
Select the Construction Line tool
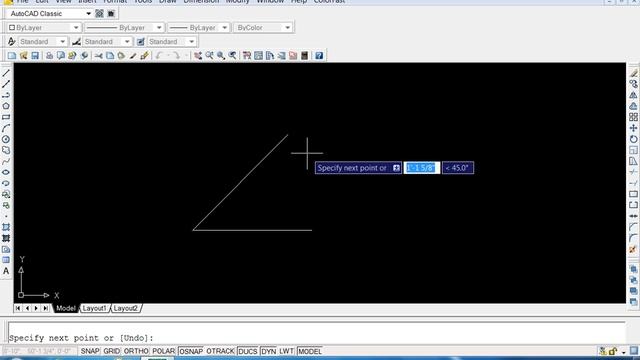coord(6,84)
